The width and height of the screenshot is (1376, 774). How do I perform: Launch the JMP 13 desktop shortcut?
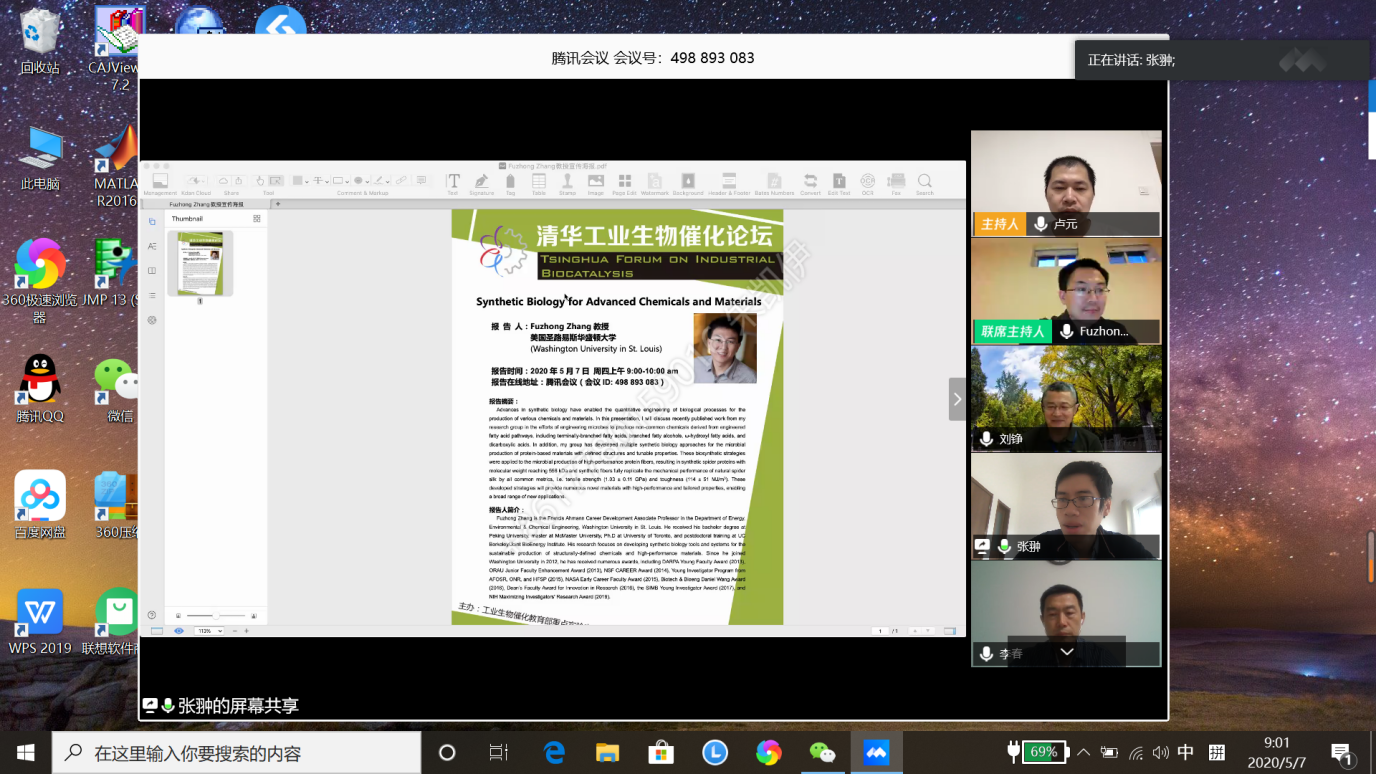tap(112, 272)
